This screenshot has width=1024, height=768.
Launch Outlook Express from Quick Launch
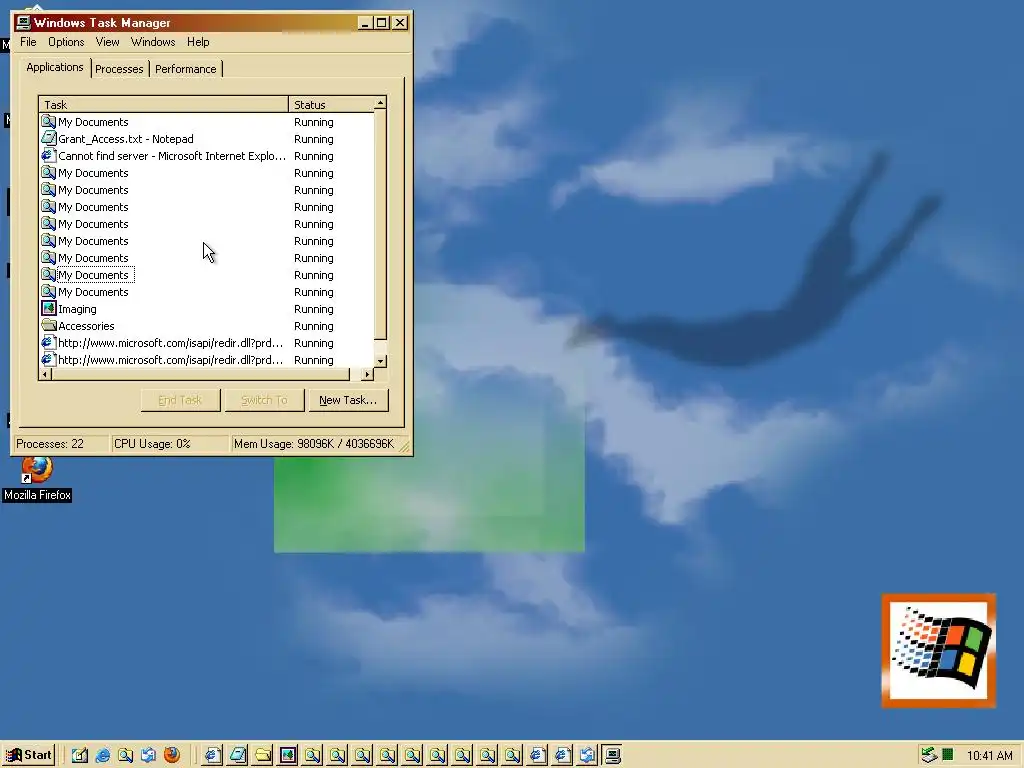148,756
